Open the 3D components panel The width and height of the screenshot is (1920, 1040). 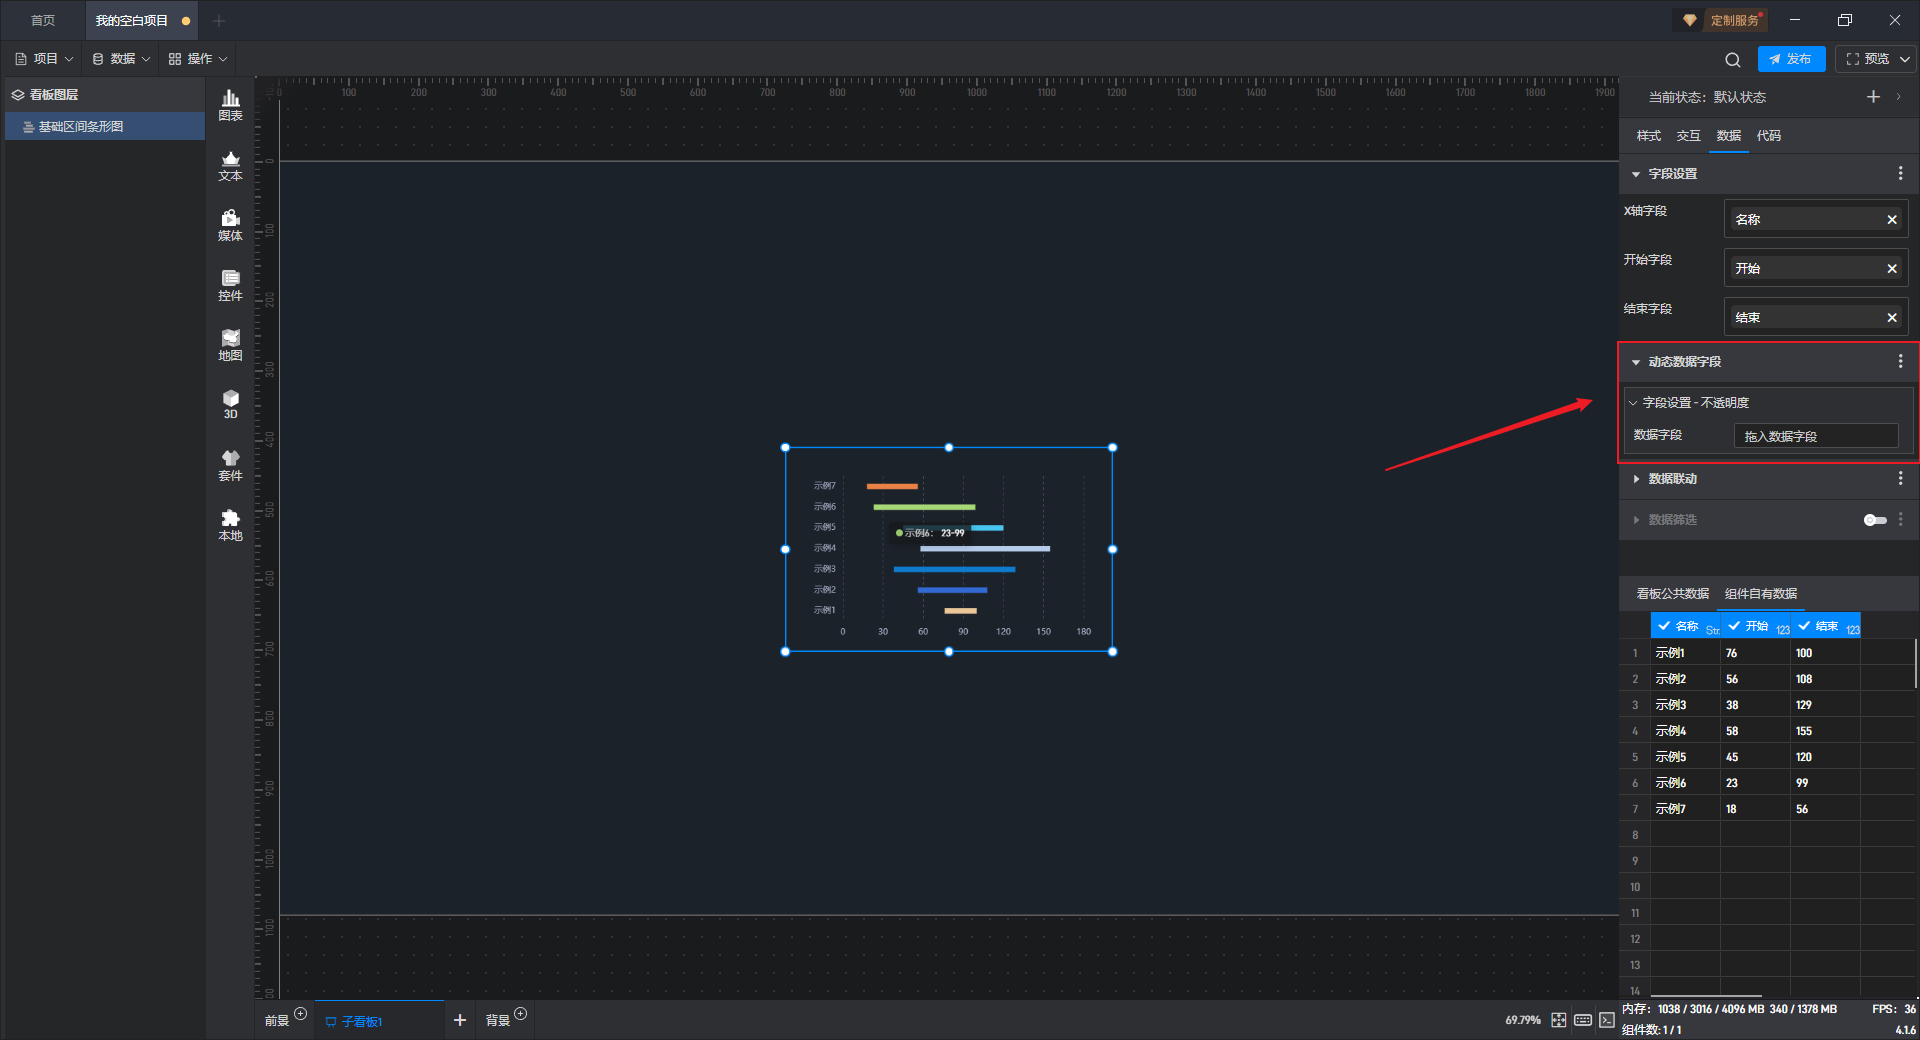(230, 404)
